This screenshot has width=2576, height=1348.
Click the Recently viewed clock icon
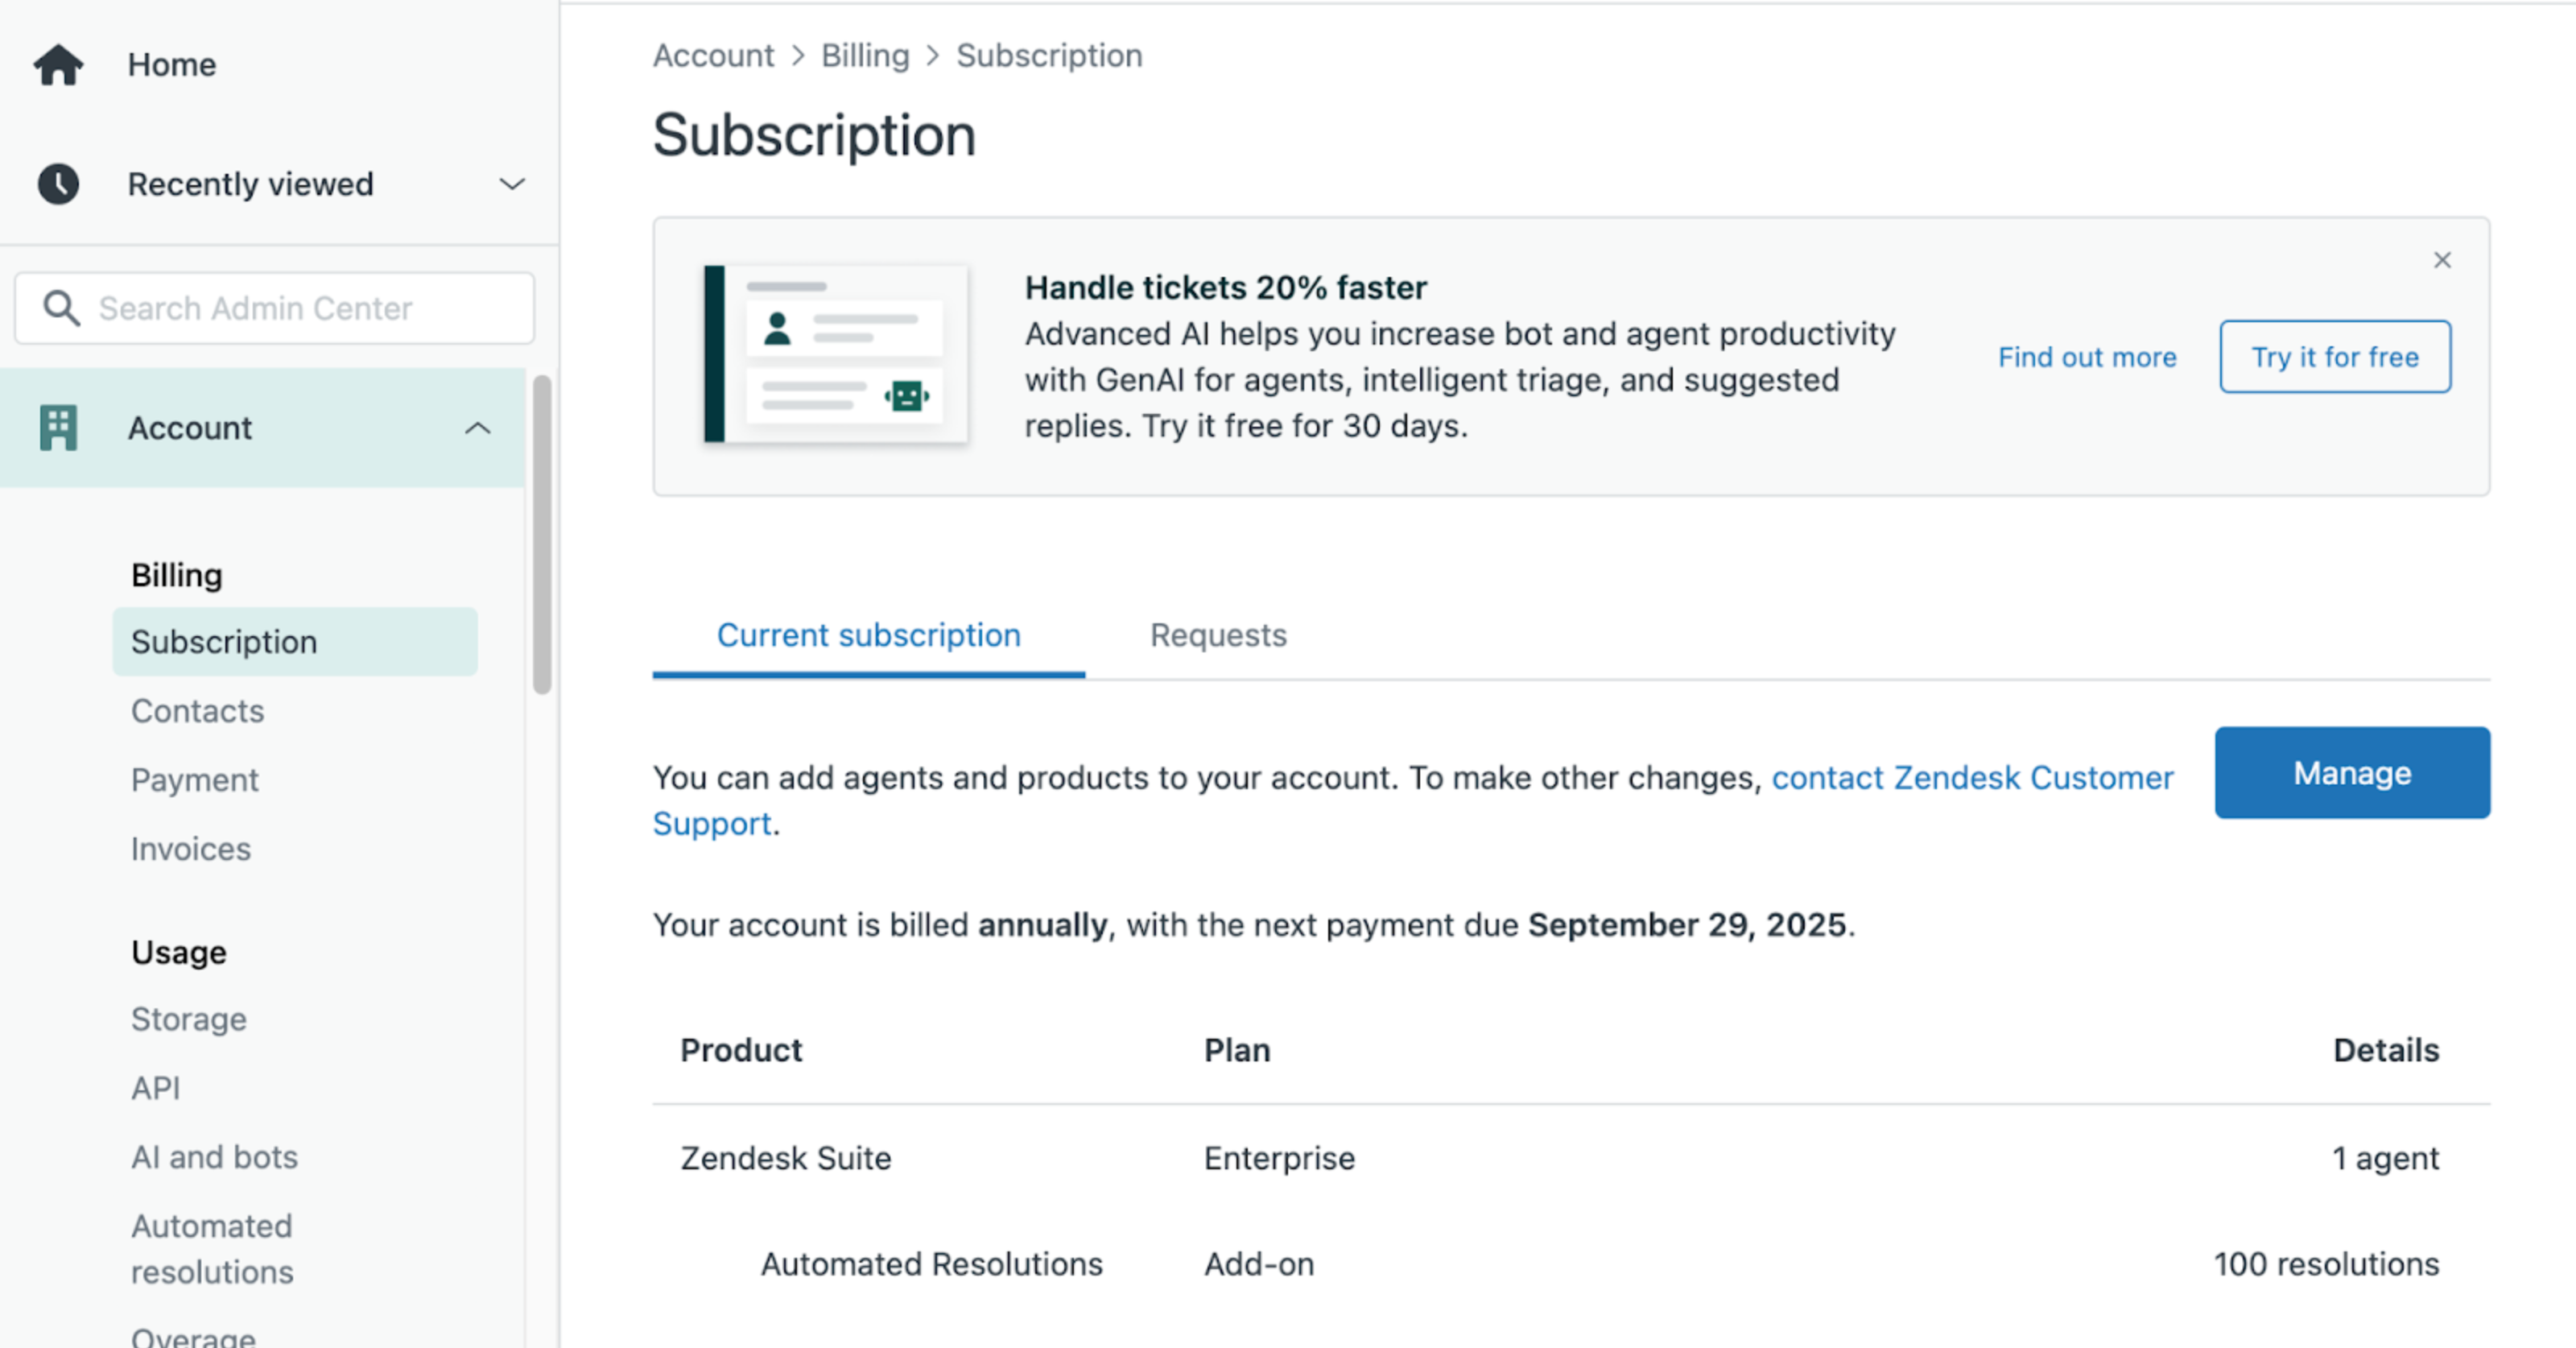58,184
